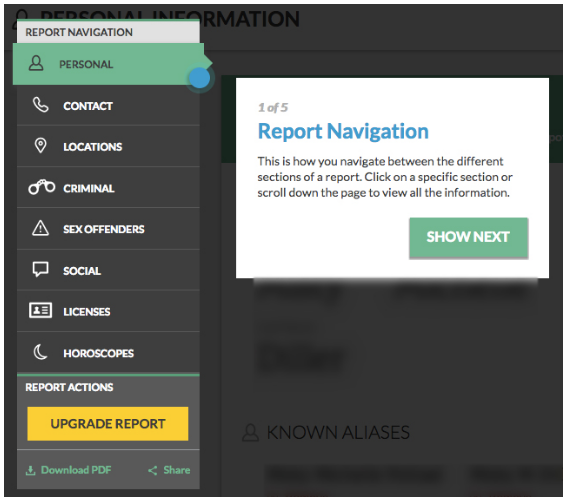Image resolution: width=569 pixels, height=502 pixels.
Task: Click the map pin Locations icon
Action: pyautogui.click(x=40, y=146)
